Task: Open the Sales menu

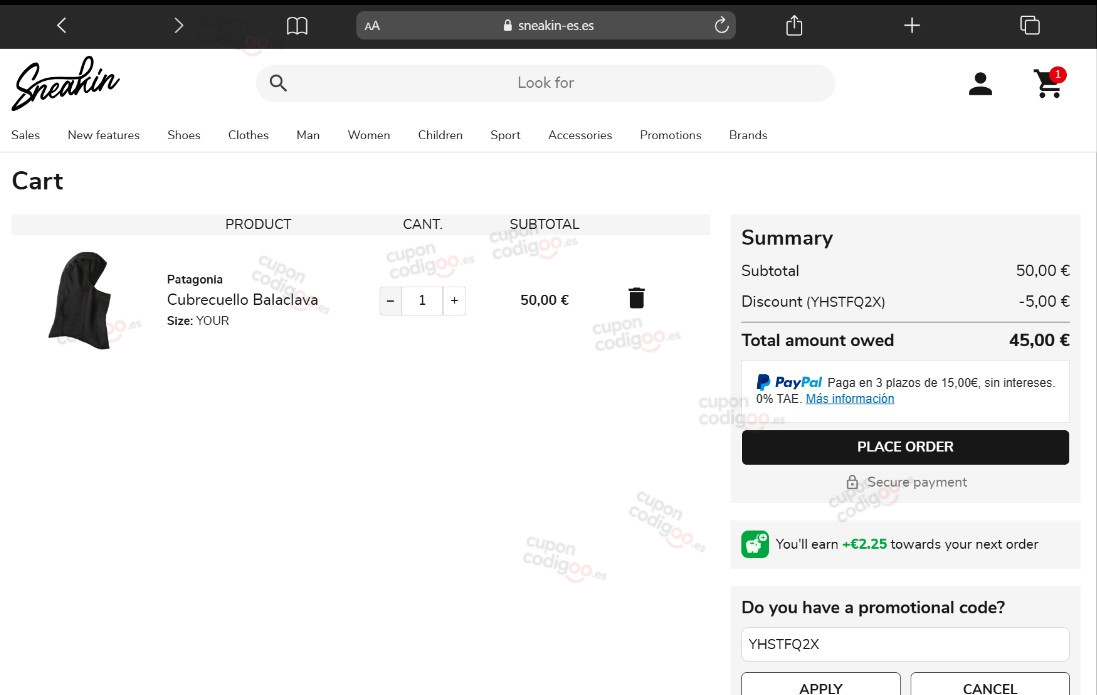Action: [25, 135]
